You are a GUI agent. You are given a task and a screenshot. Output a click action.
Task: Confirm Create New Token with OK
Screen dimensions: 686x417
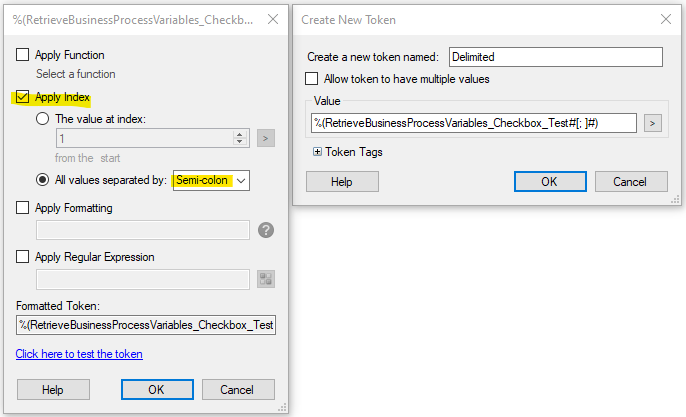(x=550, y=182)
